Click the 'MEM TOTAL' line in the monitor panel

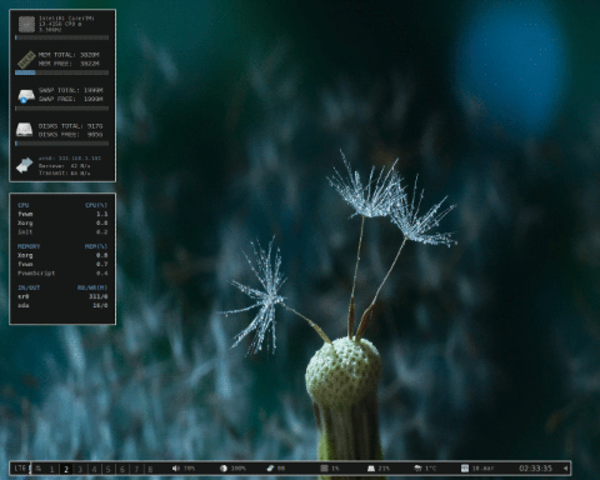point(69,55)
